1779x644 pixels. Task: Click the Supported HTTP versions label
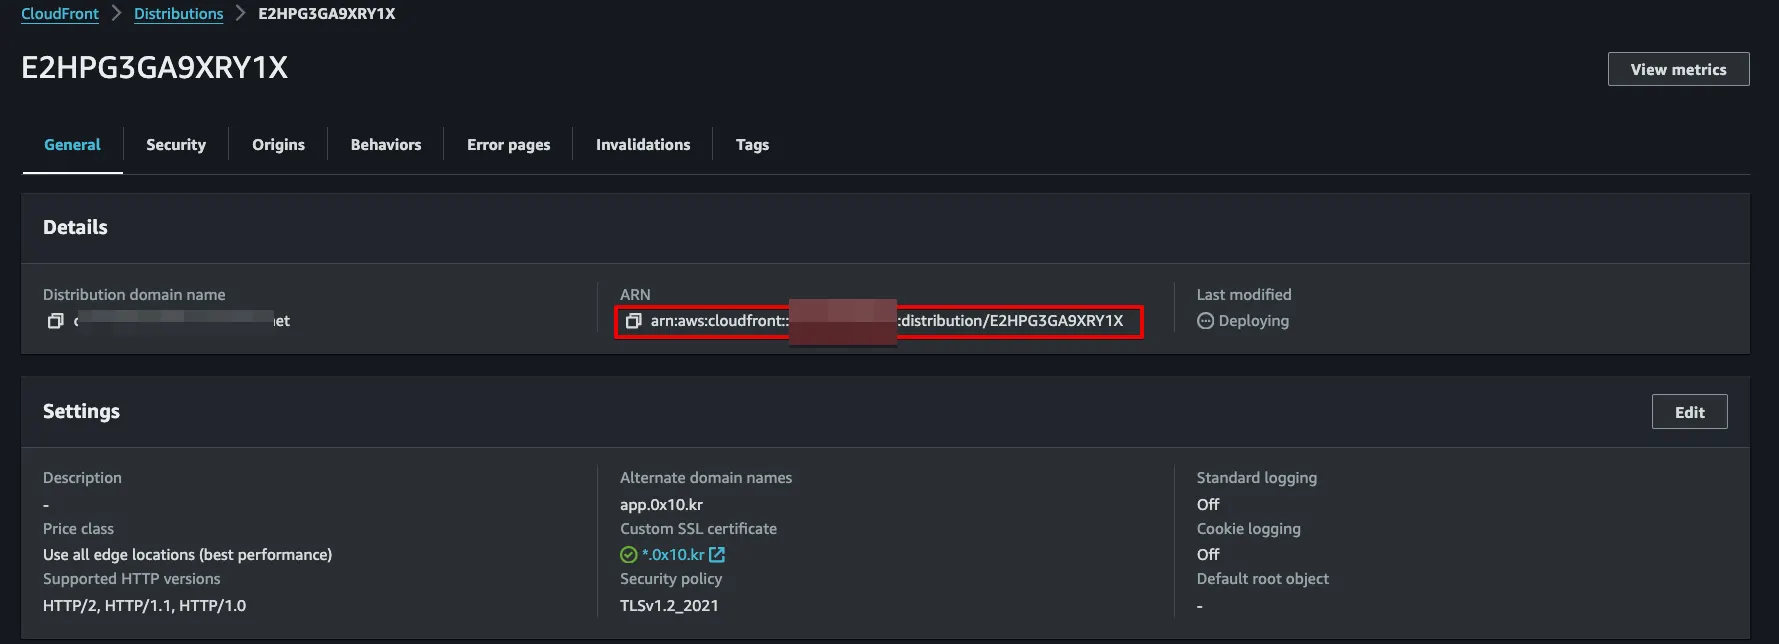pyautogui.click(x=131, y=579)
